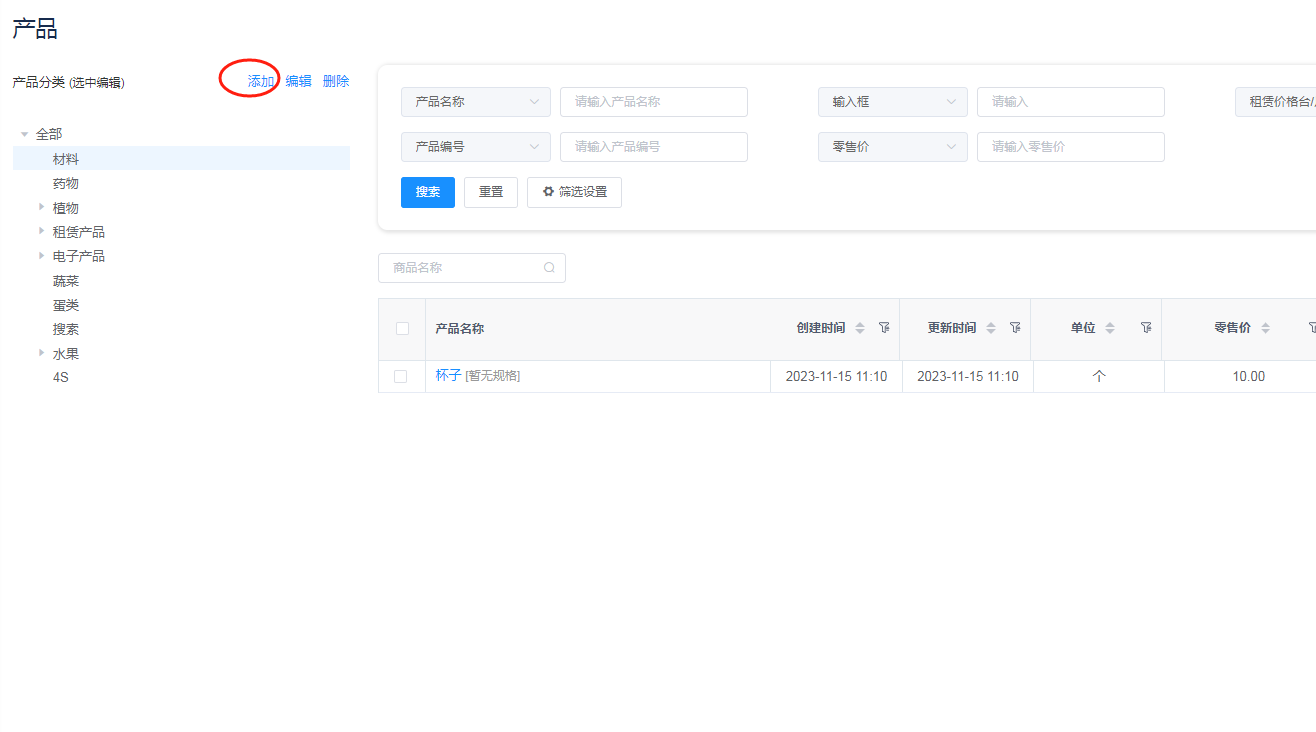This screenshot has height=732, width=1316.
Task: Select the 药物 category in the tree
Action: (x=66, y=183)
